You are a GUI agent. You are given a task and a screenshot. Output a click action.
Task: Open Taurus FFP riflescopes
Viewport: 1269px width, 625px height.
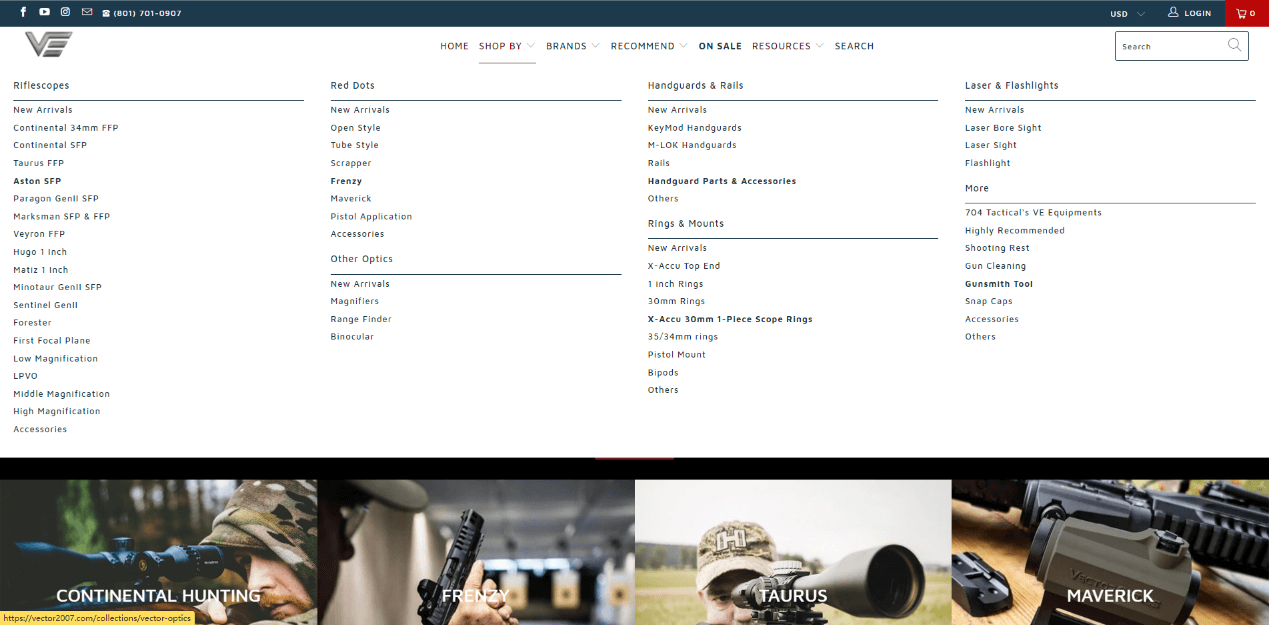point(39,163)
